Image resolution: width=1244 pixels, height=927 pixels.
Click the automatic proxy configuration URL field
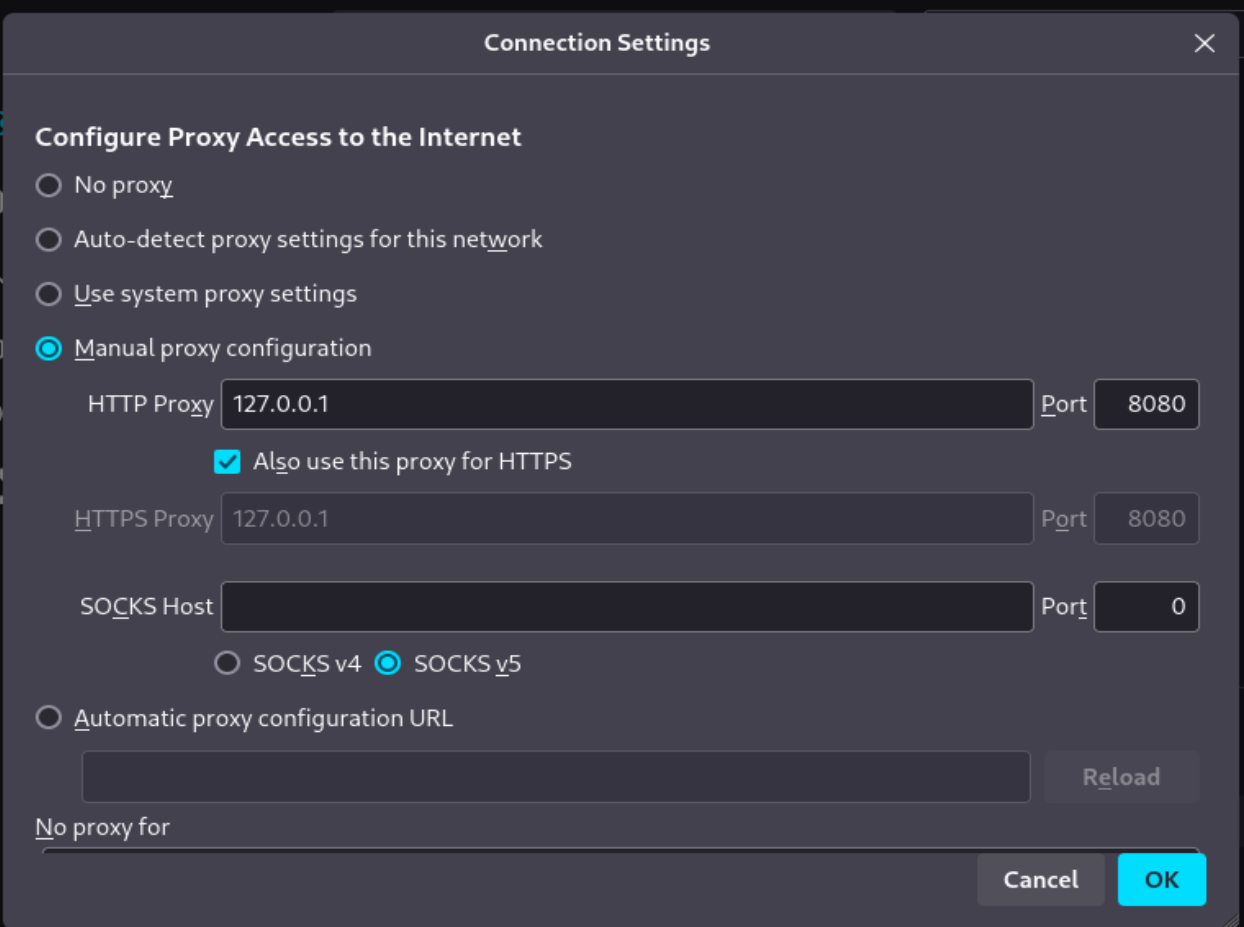pos(556,777)
